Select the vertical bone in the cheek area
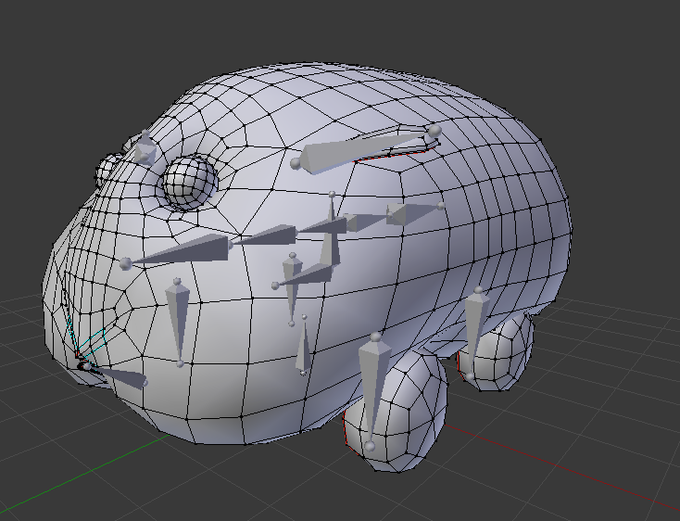The width and height of the screenshot is (680, 521). coord(178,322)
